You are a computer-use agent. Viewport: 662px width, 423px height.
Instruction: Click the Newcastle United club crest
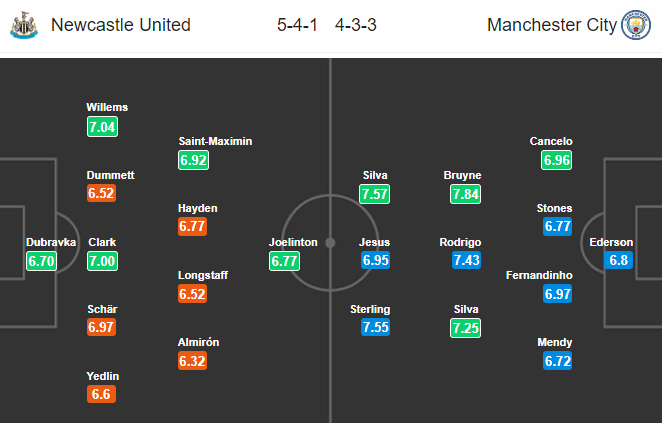click(24, 25)
